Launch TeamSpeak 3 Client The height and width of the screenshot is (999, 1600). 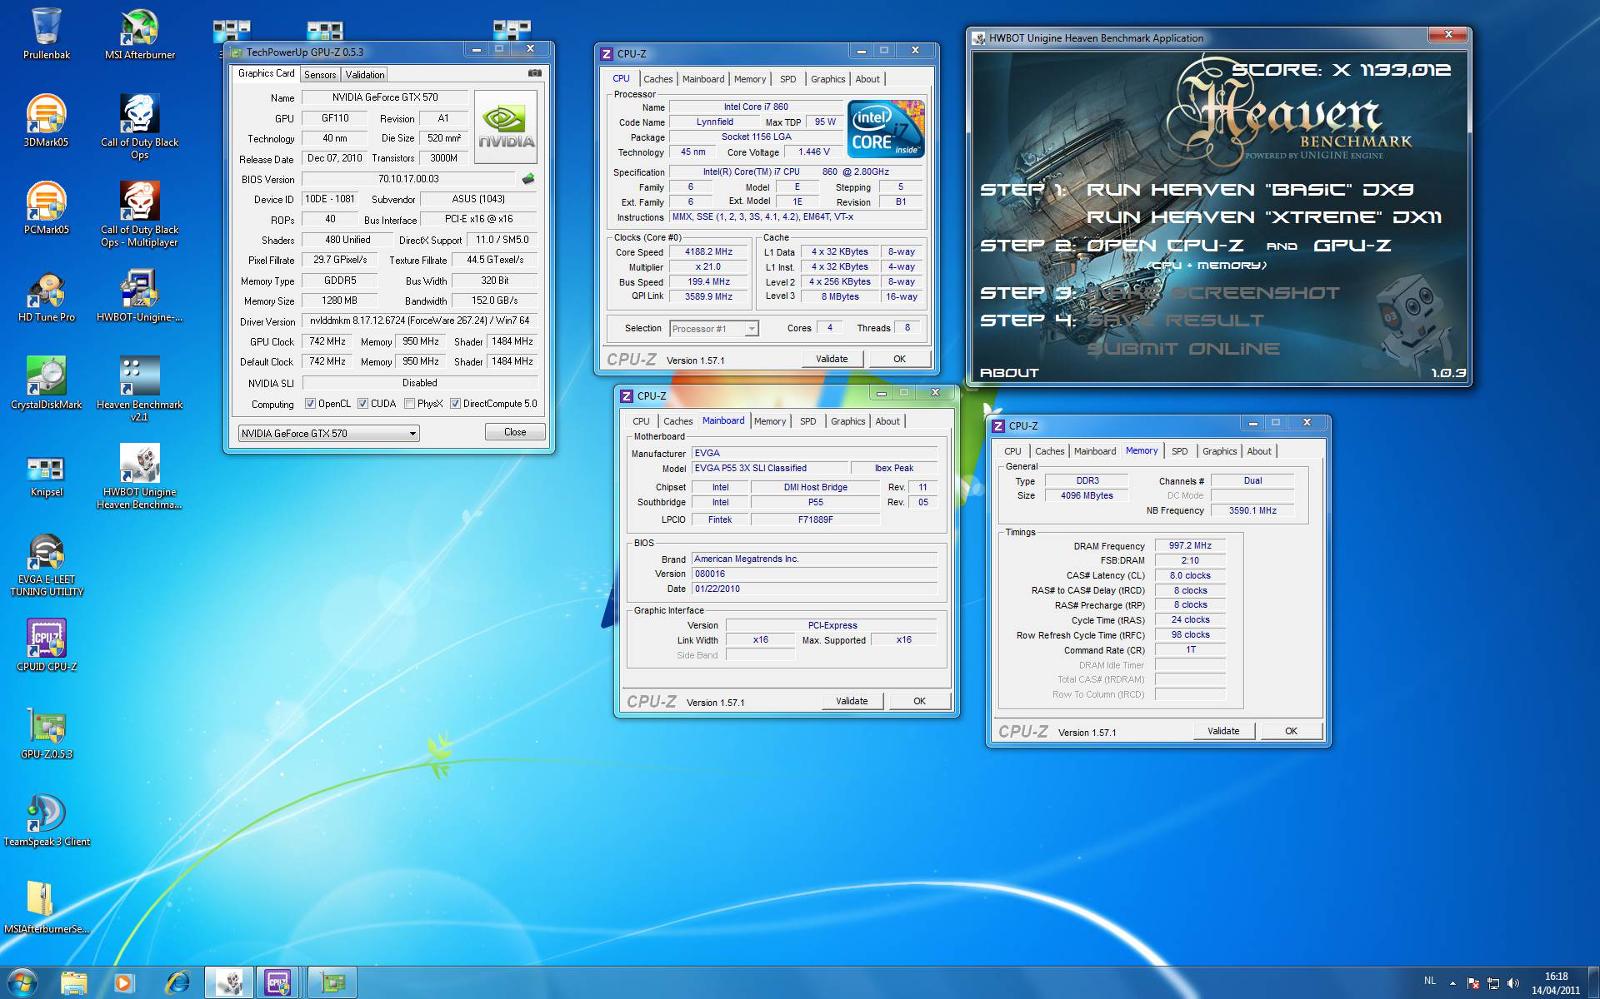[46, 820]
